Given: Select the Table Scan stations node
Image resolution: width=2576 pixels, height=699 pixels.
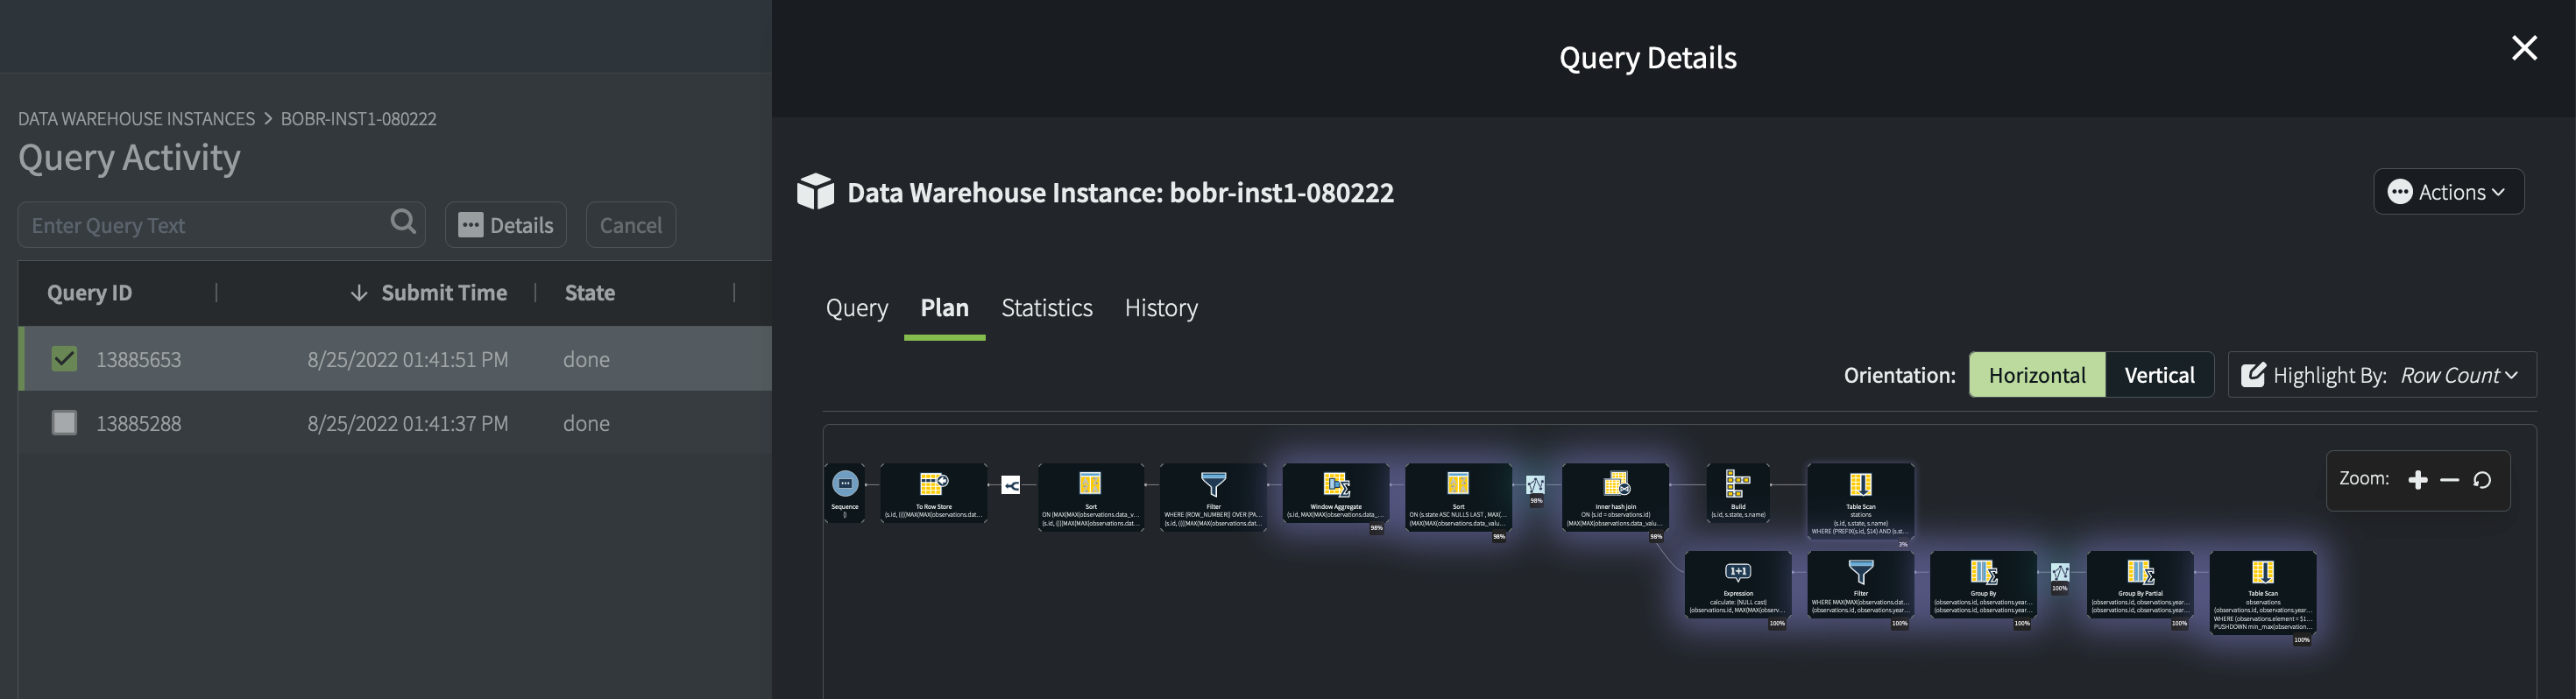Looking at the screenshot, I should pos(1860,500).
